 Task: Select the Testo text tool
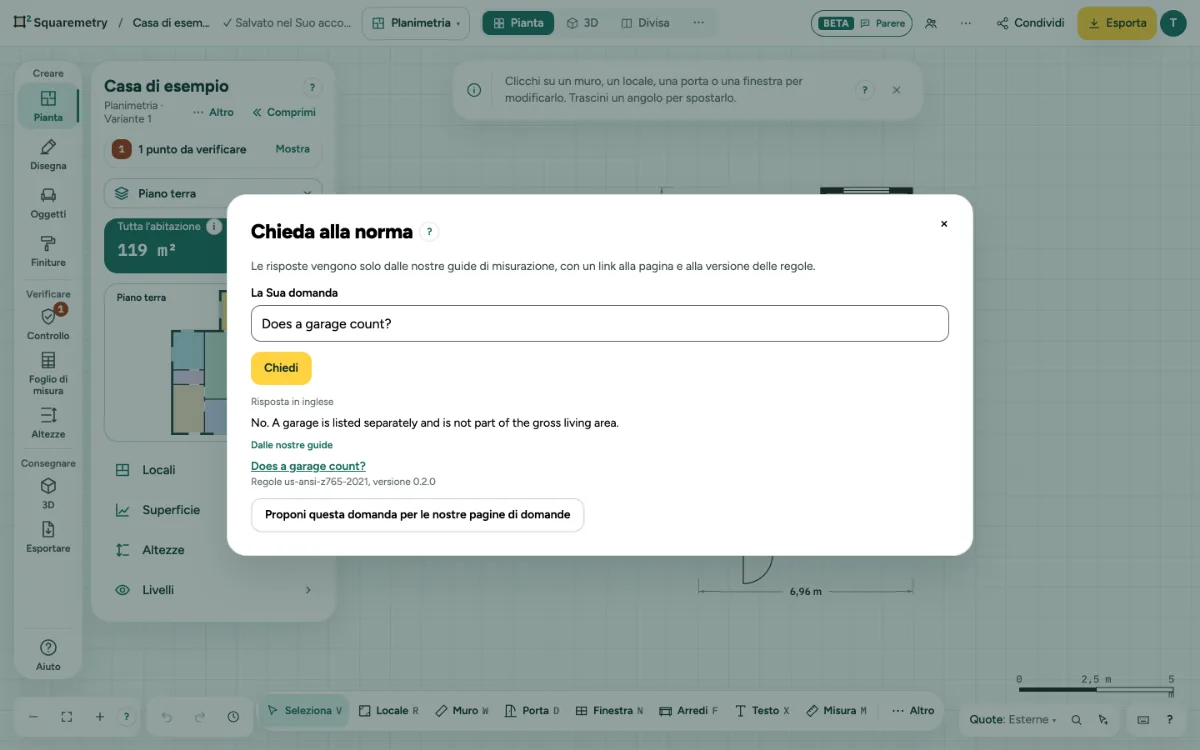tap(762, 711)
